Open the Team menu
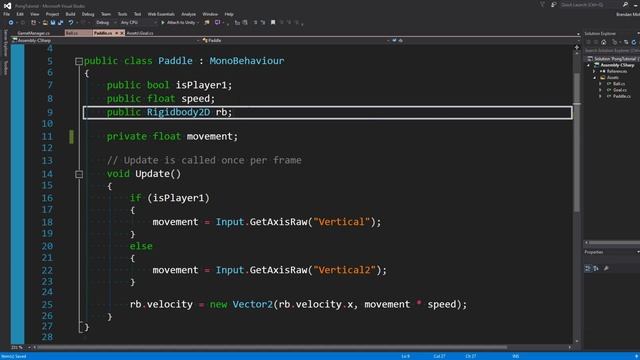The width and height of the screenshot is (640, 360). pos(106,14)
